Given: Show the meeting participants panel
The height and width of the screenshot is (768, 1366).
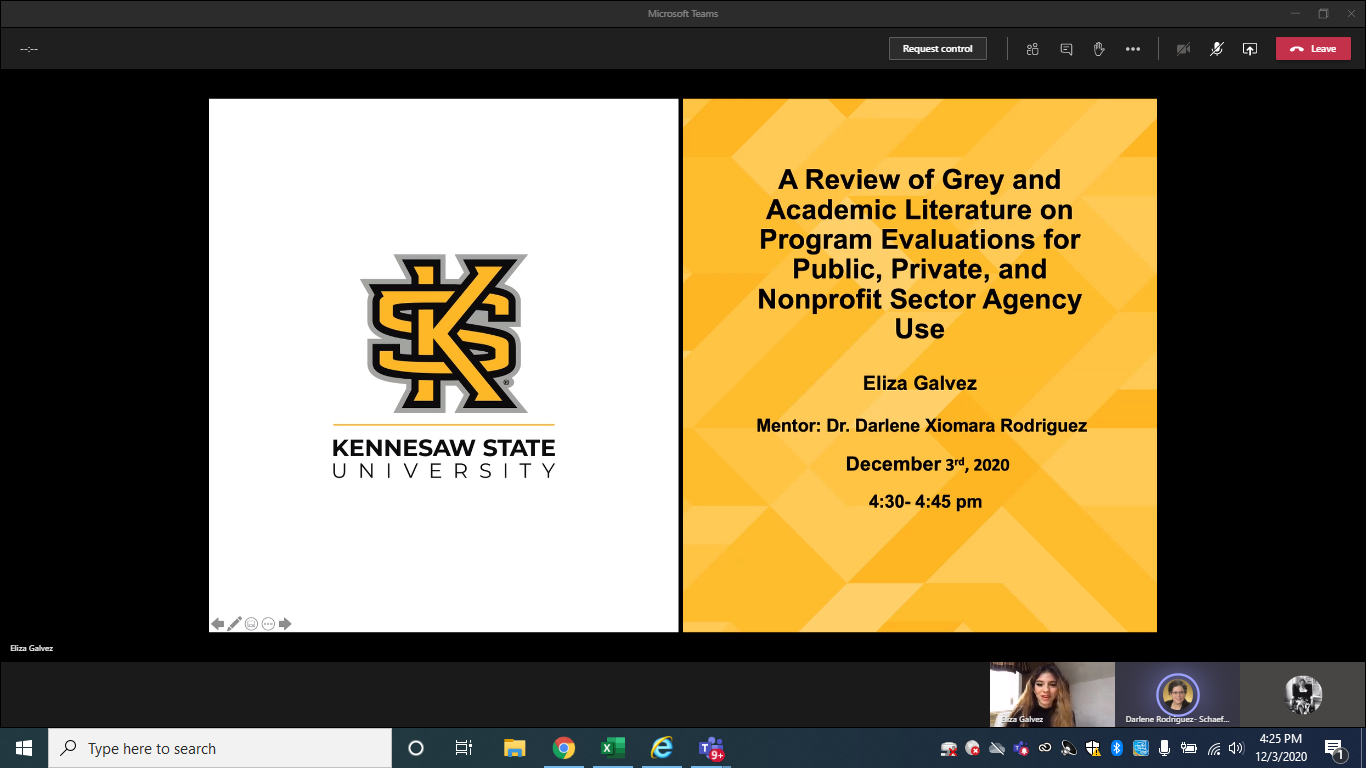Looking at the screenshot, I should tap(1033, 49).
